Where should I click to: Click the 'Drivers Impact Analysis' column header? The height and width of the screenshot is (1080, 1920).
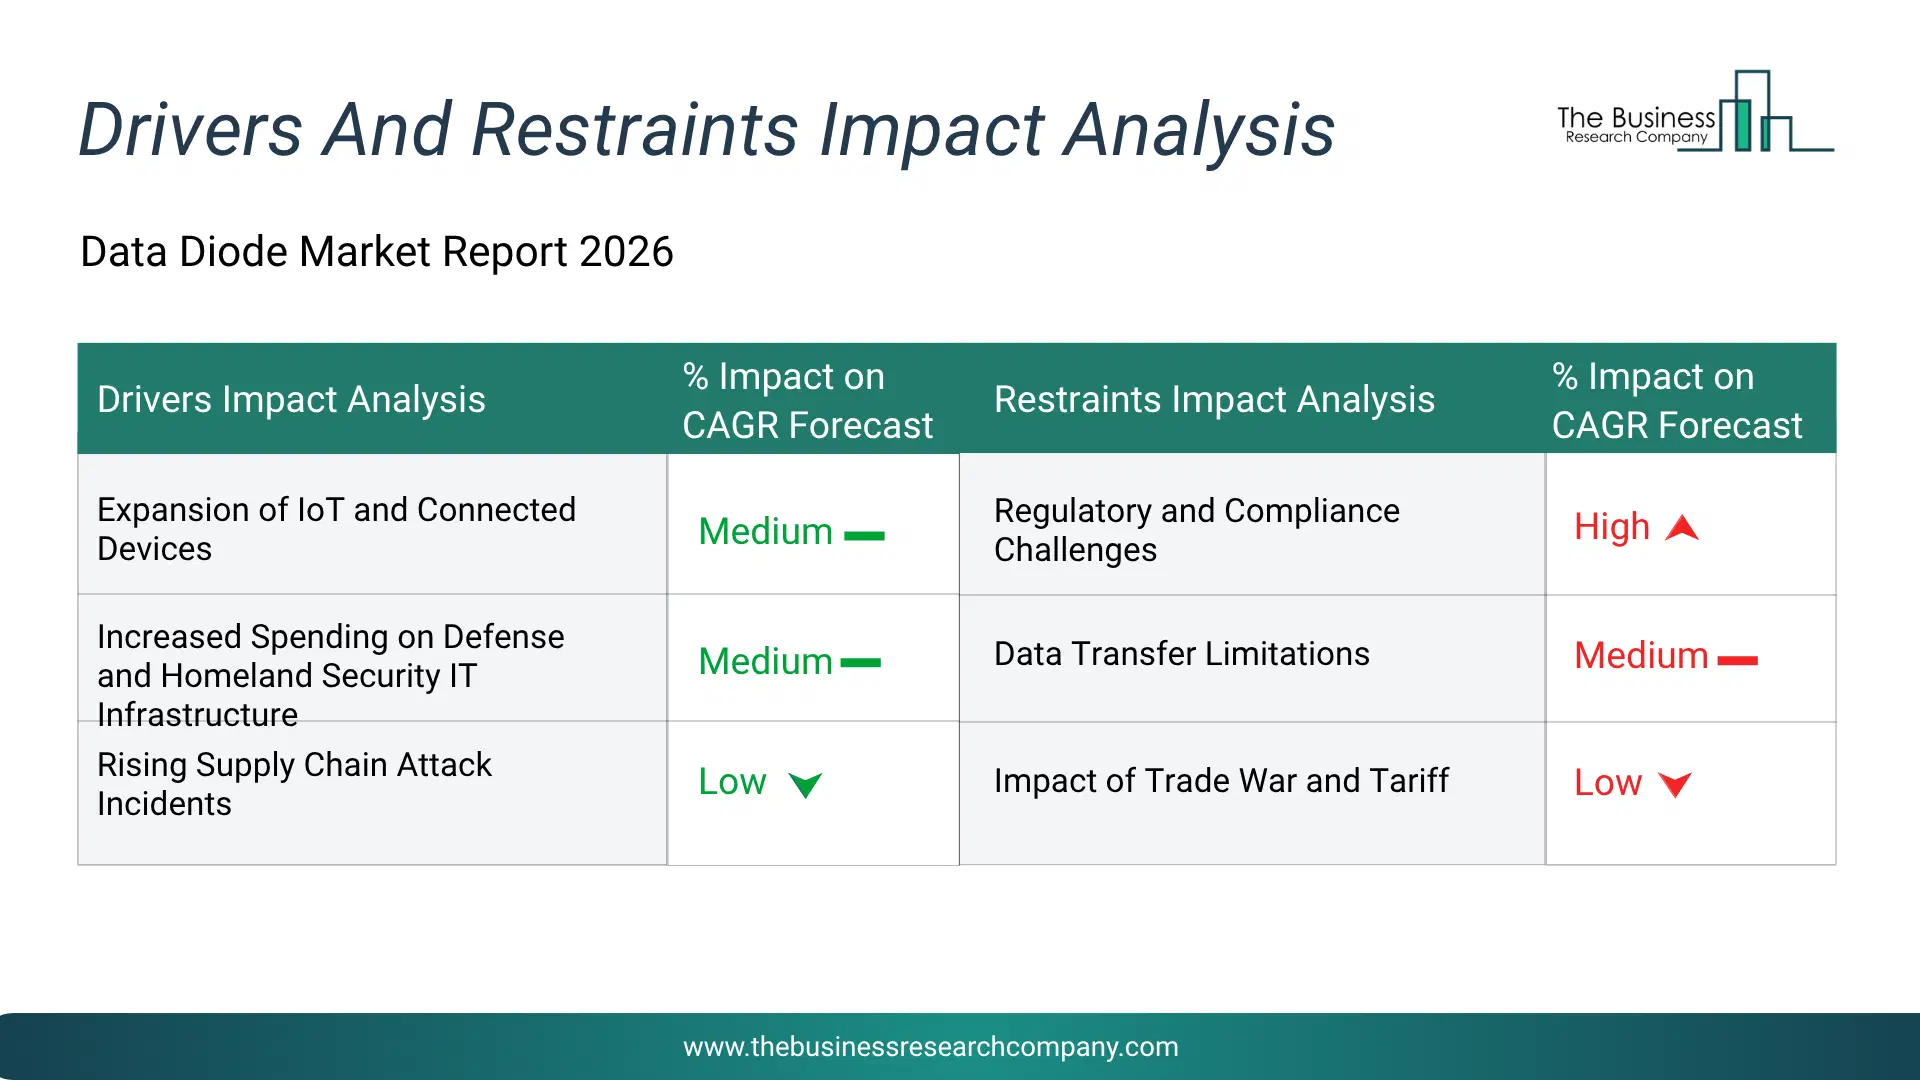click(291, 399)
